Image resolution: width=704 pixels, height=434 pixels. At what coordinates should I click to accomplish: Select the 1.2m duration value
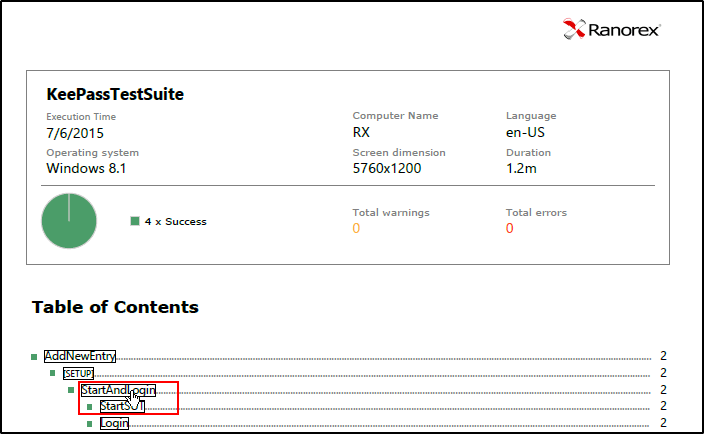pos(521,168)
